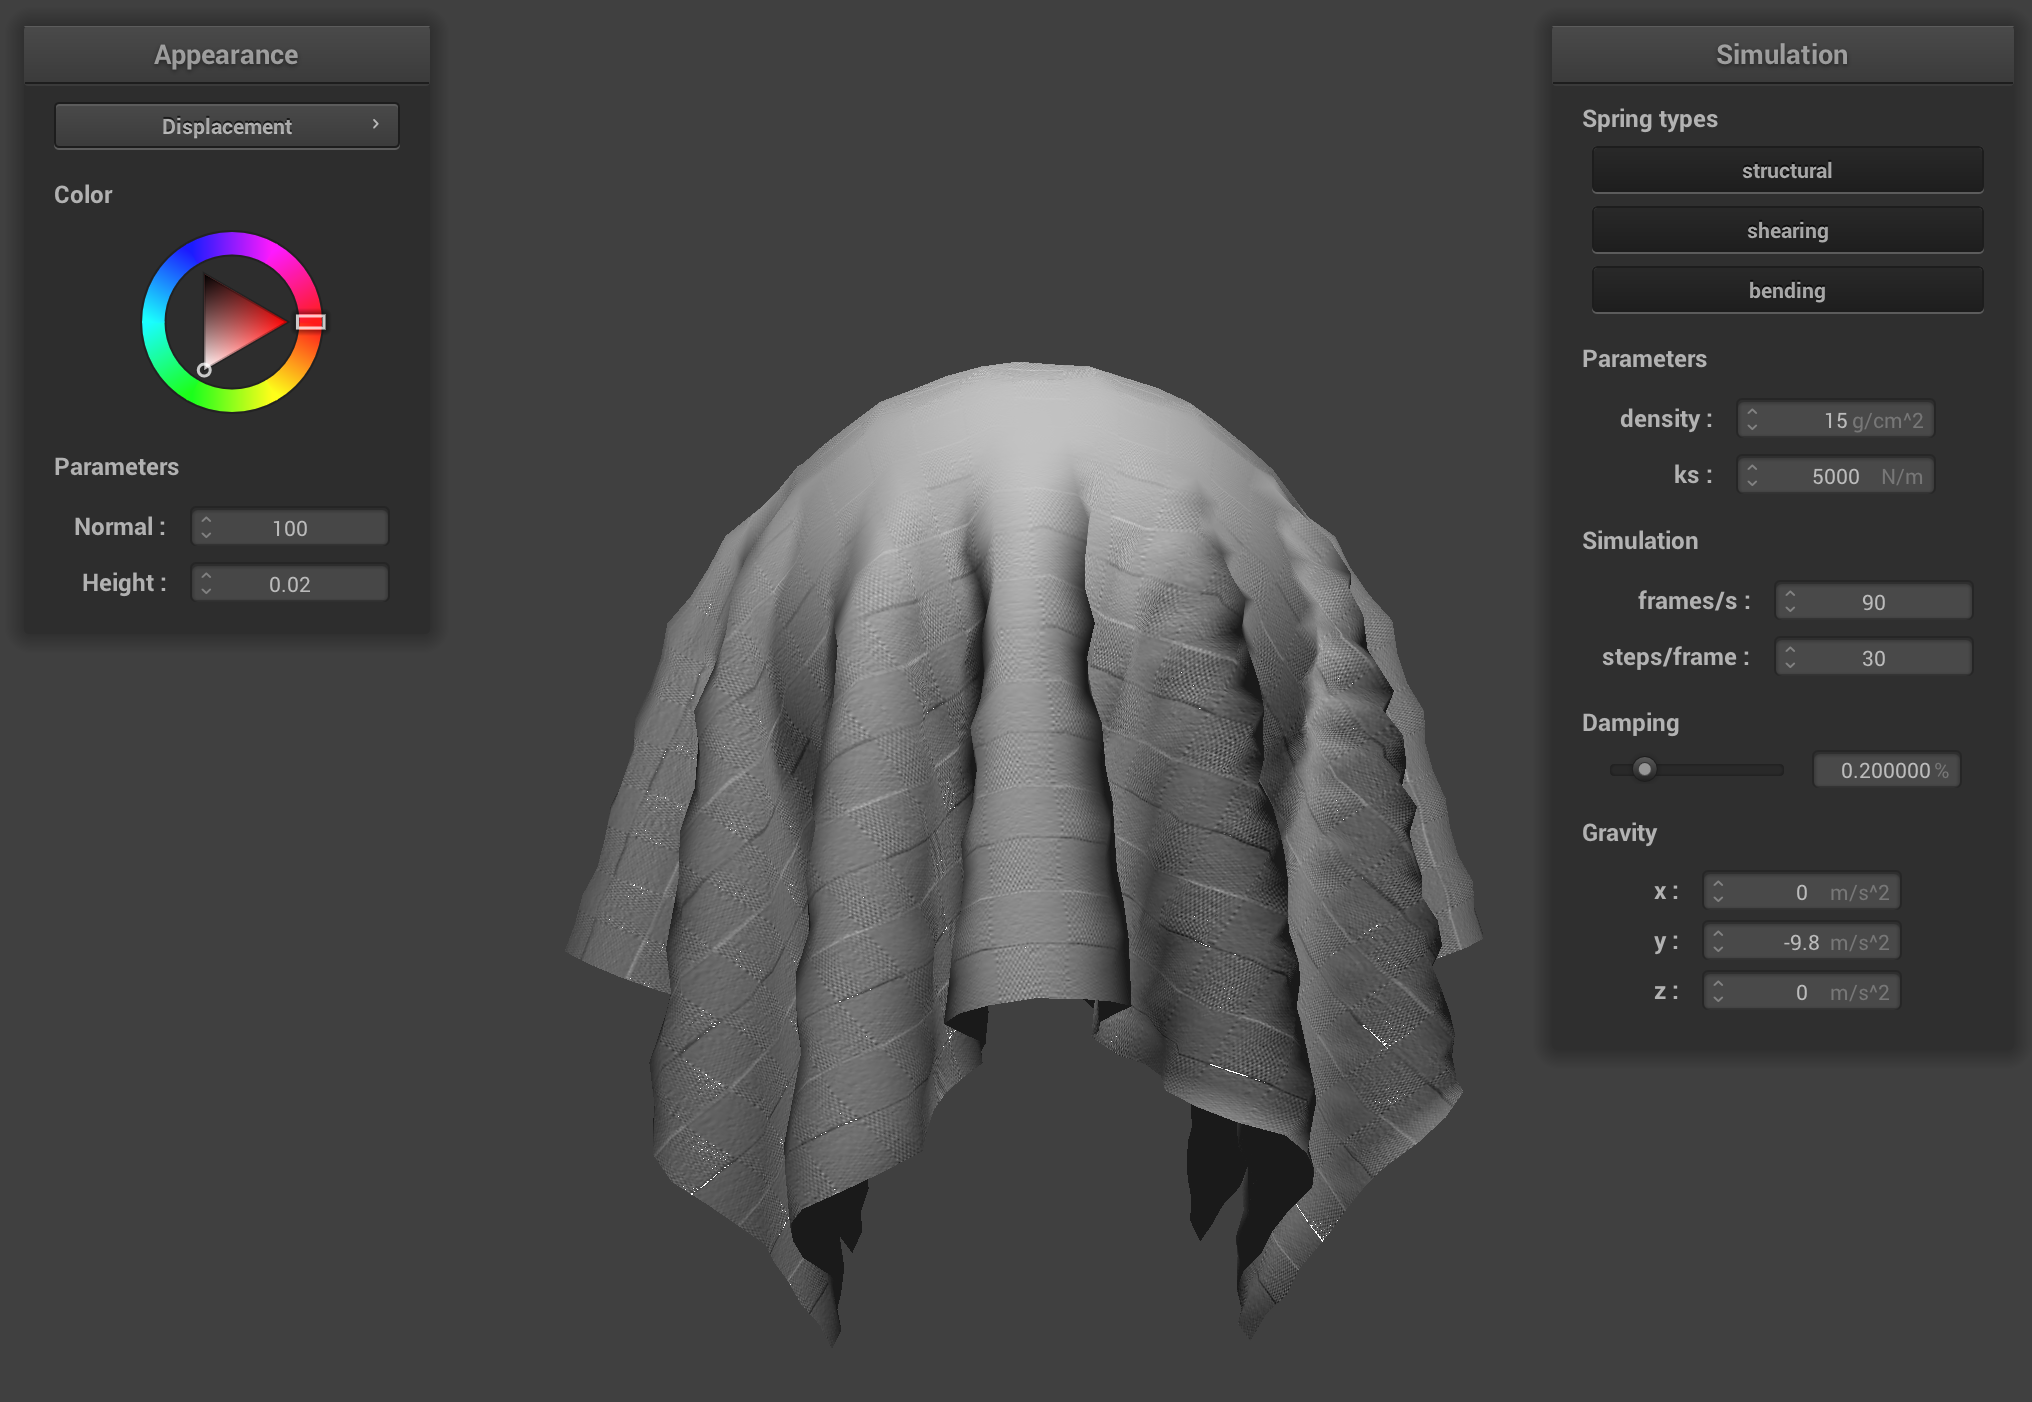
Task: Decrease density with the down arrow
Action: coord(1752,427)
